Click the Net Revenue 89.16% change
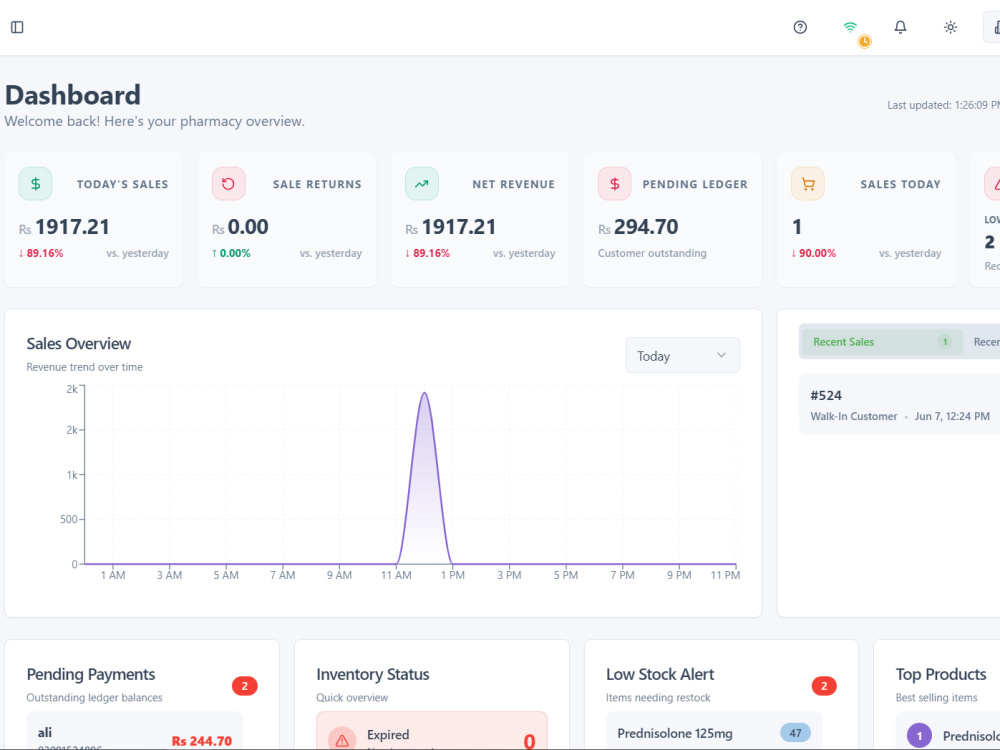 (427, 253)
